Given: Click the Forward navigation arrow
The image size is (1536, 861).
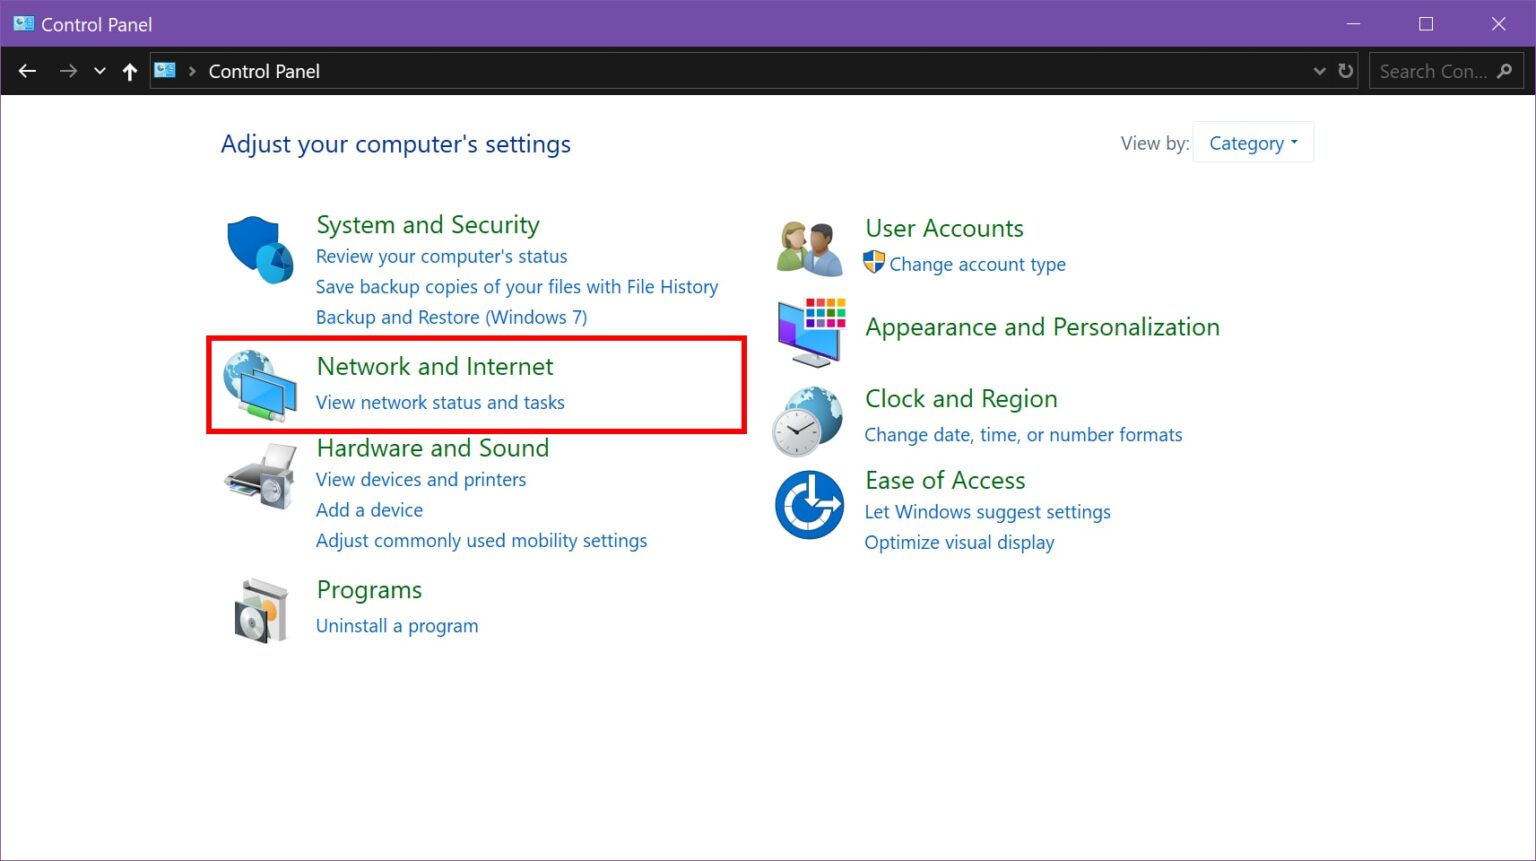Looking at the screenshot, I should pos(68,71).
